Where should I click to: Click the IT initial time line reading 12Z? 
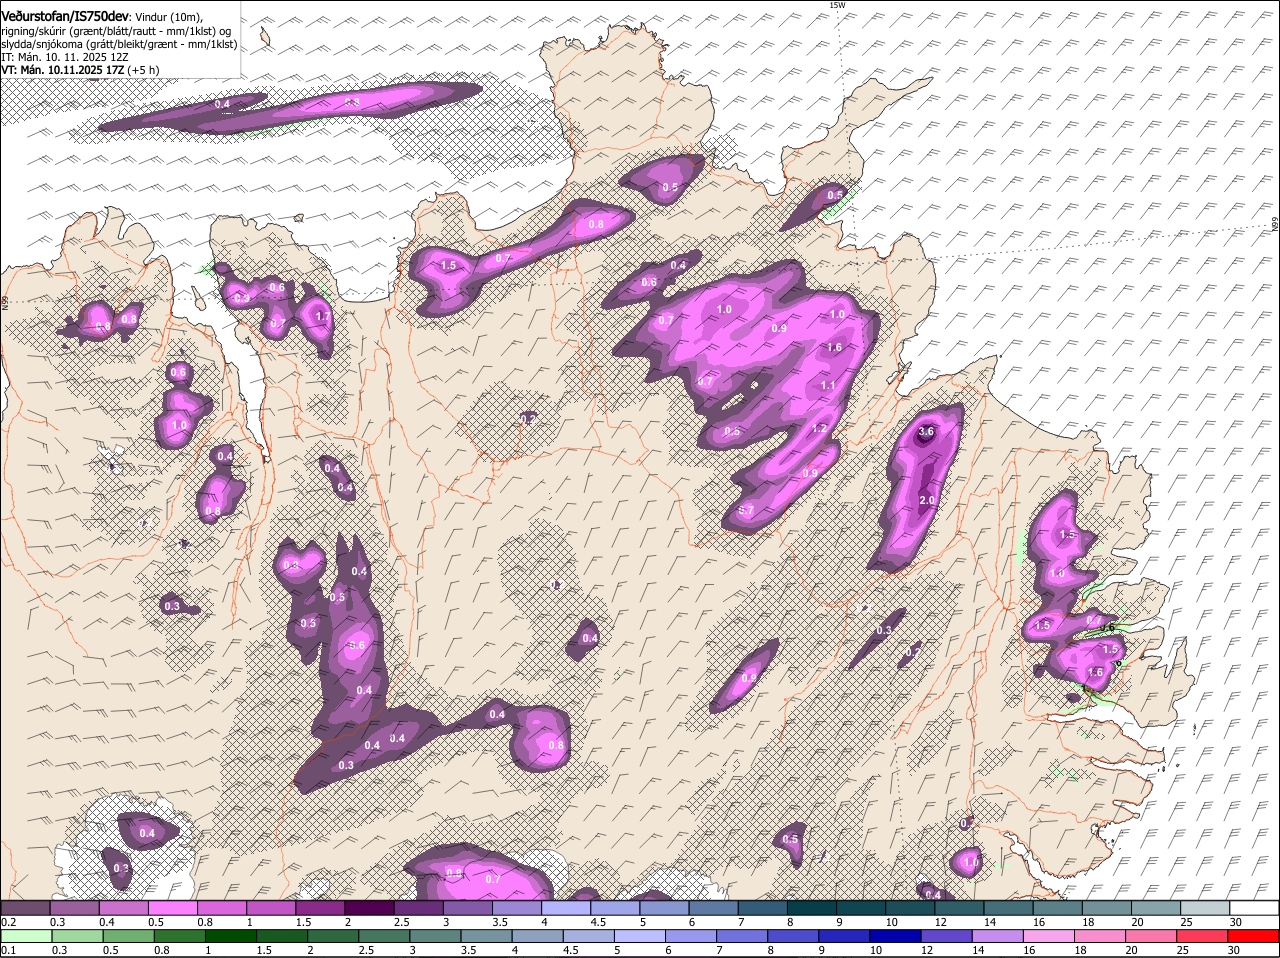(x=65, y=57)
